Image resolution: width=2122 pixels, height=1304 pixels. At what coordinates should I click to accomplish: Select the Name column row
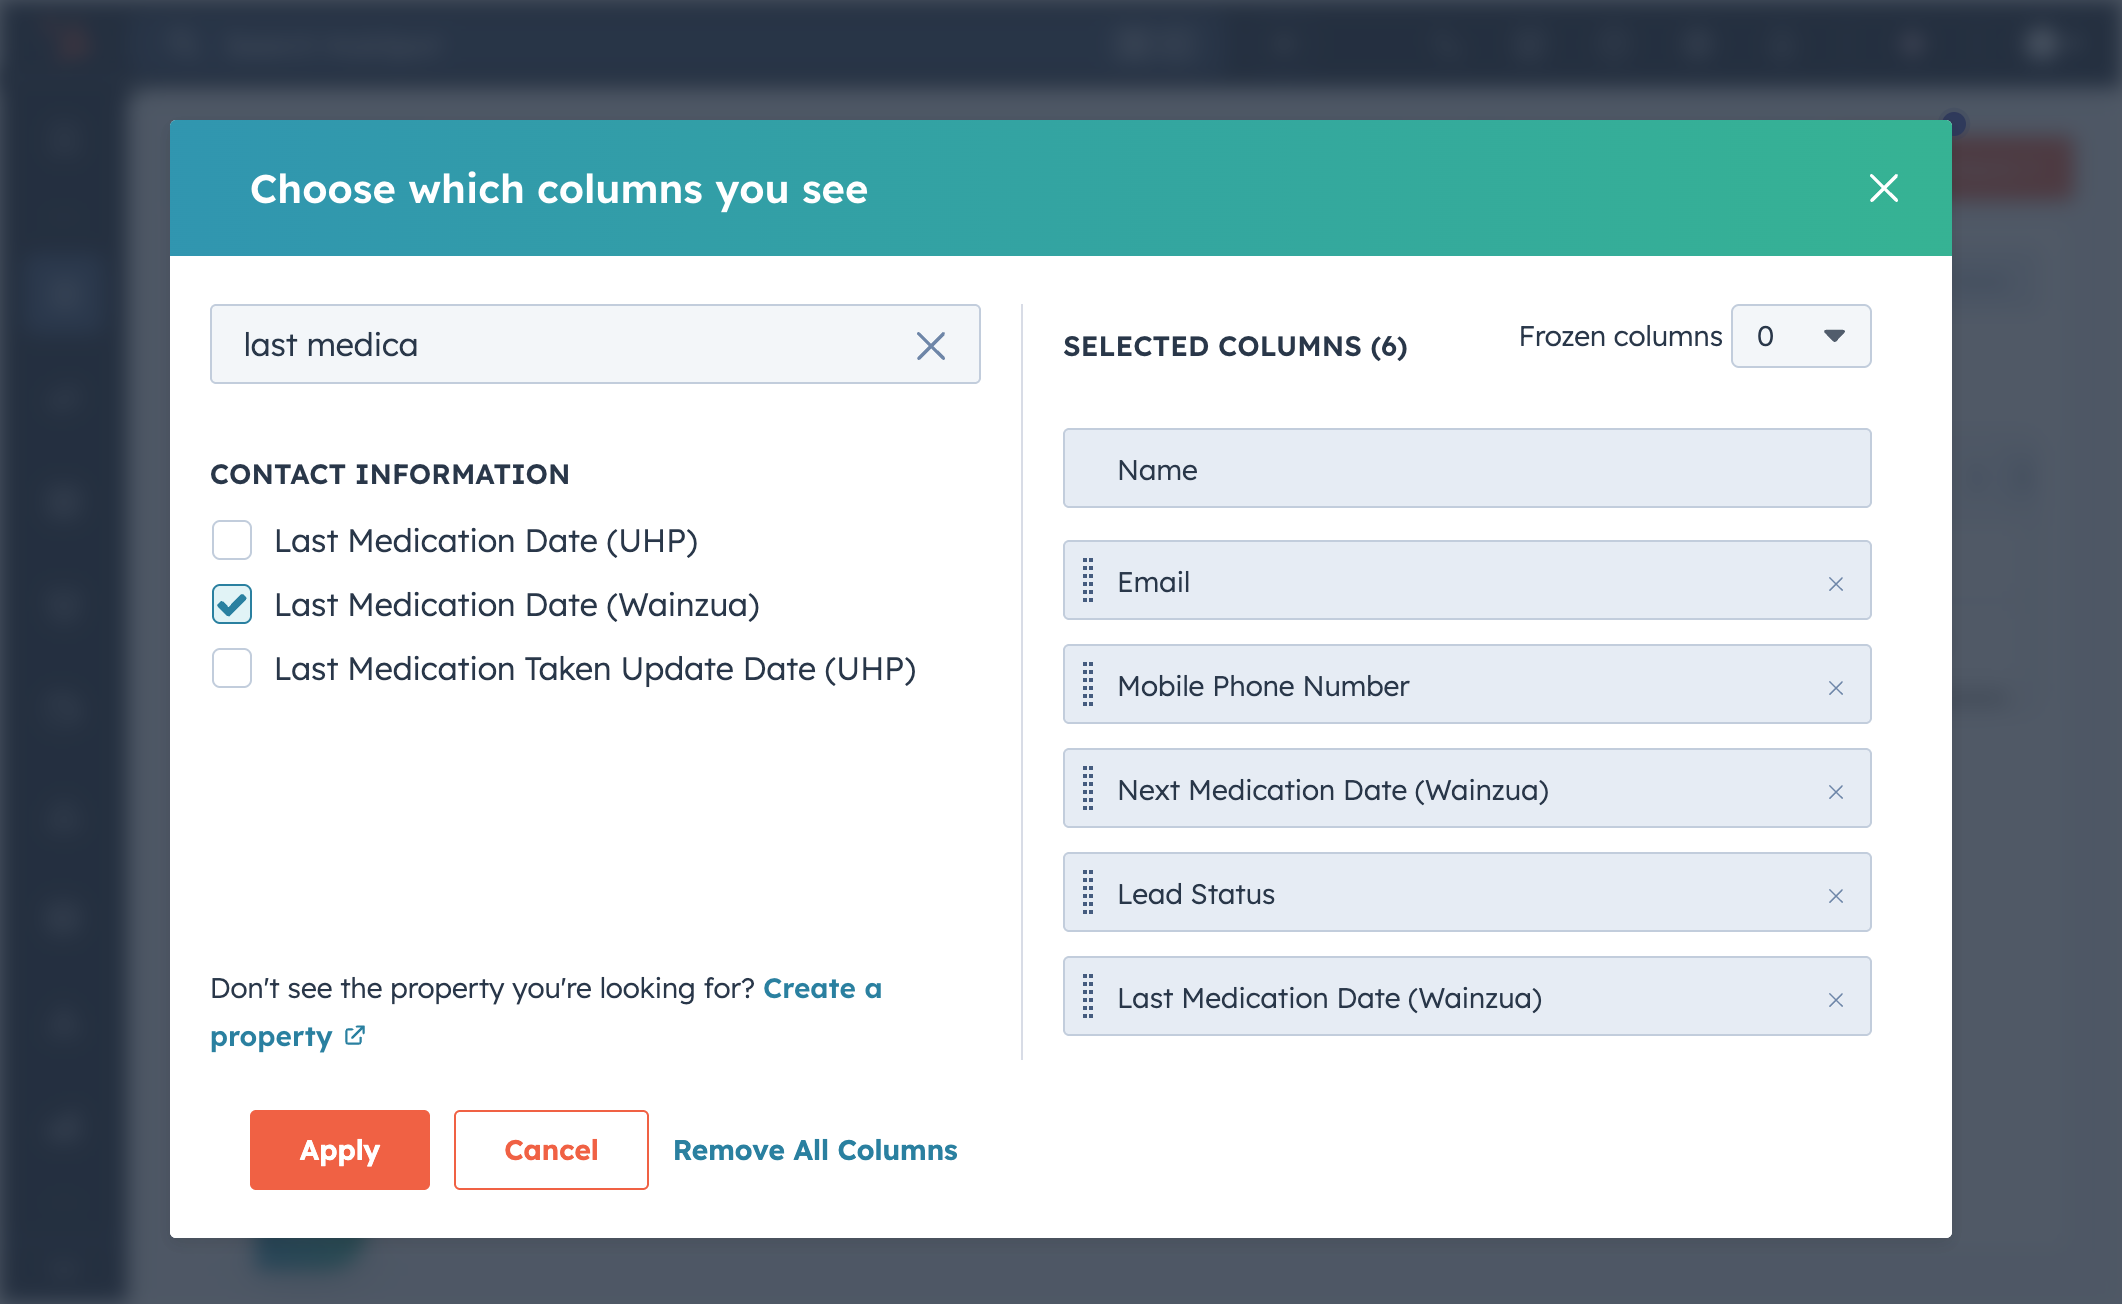point(1467,468)
